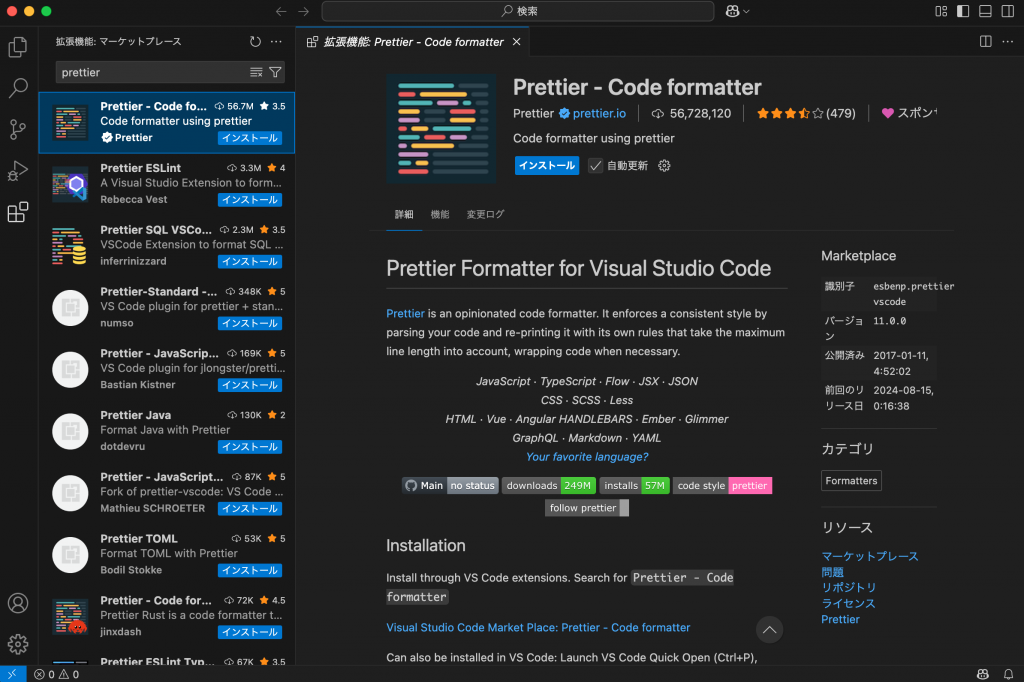Screen dimensions: 1024x682
Task: Click the downloads 249M badge
Action: pyautogui.click(x=549, y=485)
